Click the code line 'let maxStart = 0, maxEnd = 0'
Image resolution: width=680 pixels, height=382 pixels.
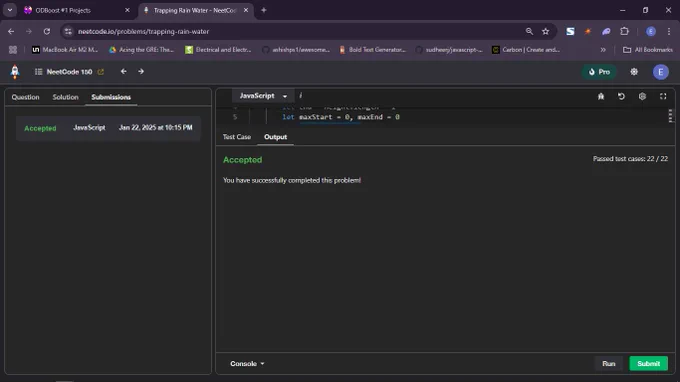[x=341, y=117]
